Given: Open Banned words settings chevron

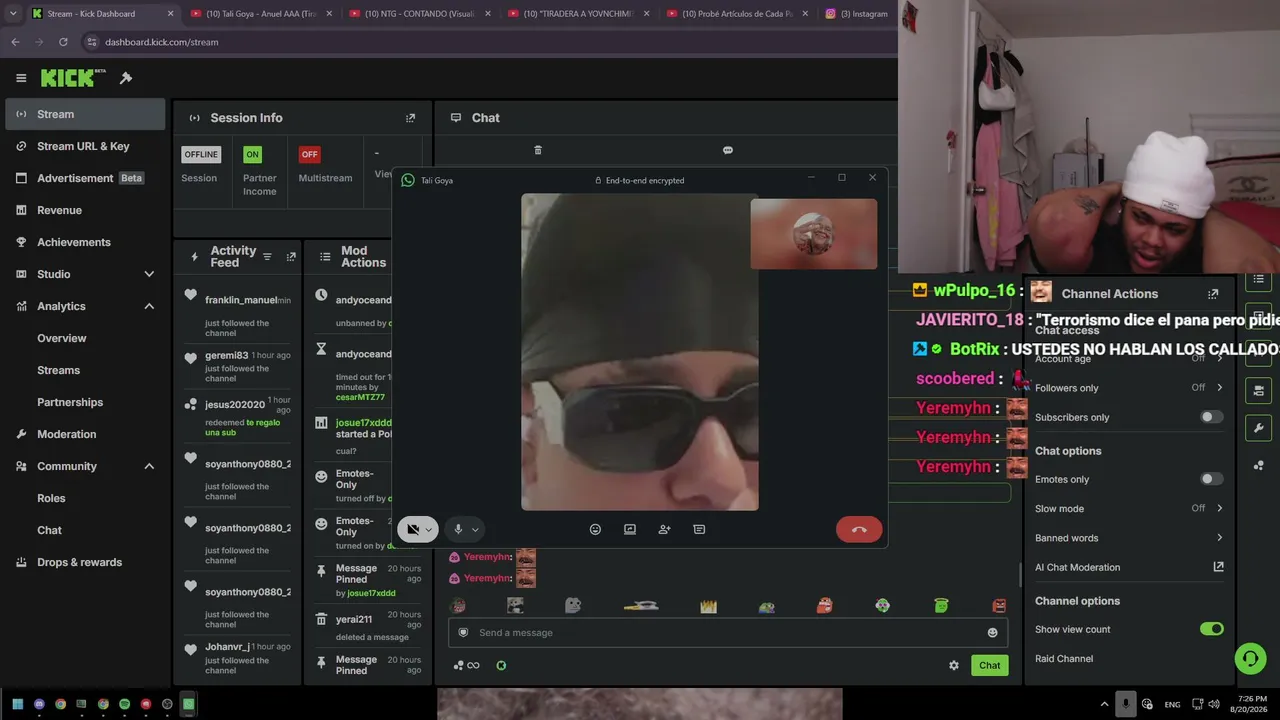Looking at the screenshot, I should (x=1219, y=538).
